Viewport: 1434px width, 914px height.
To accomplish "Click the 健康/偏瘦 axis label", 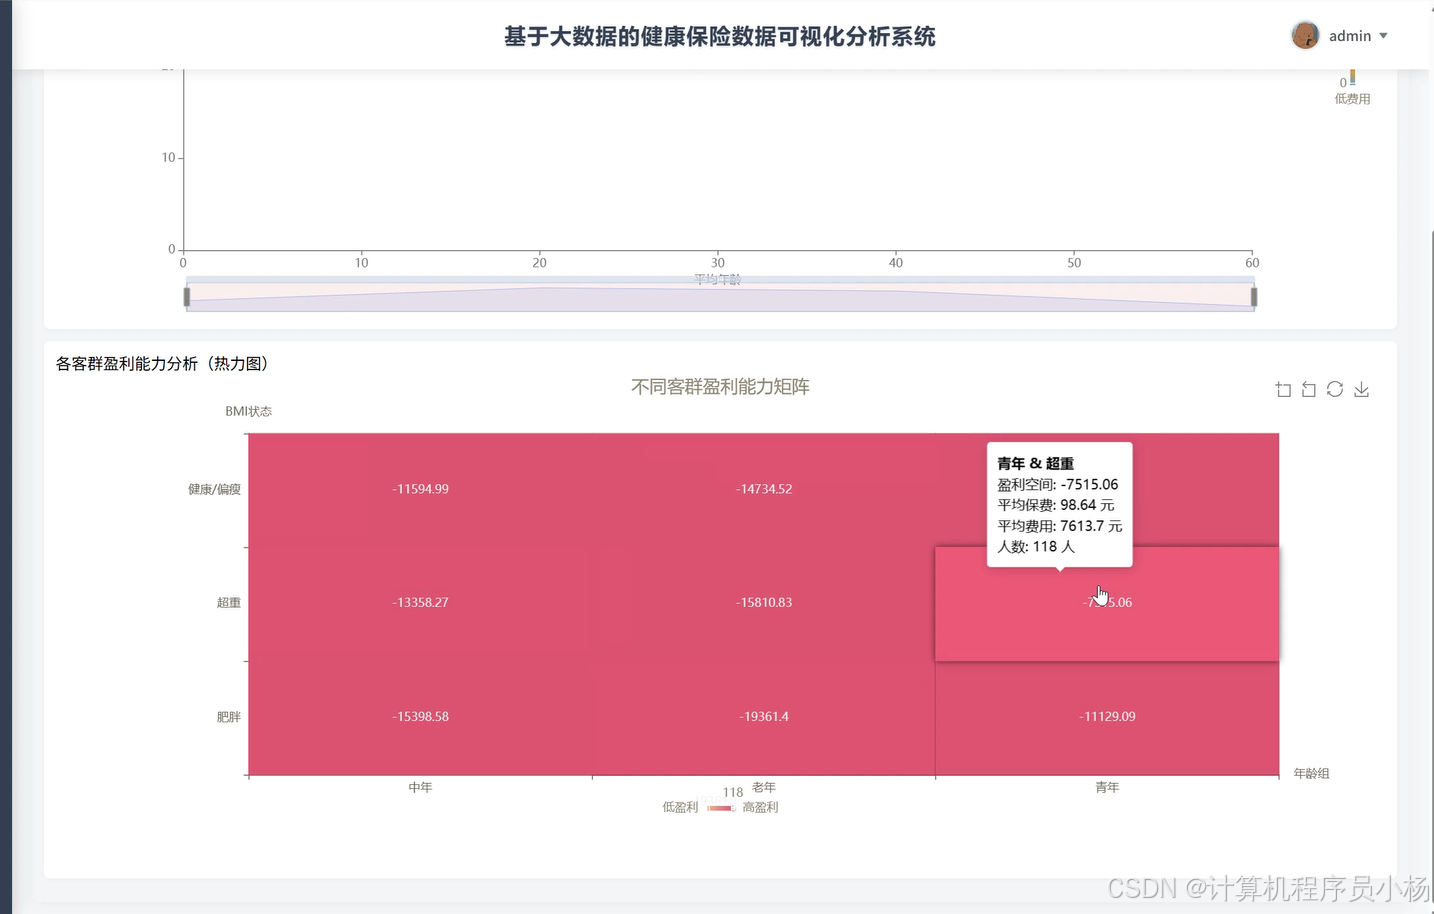I will (x=214, y=489).
